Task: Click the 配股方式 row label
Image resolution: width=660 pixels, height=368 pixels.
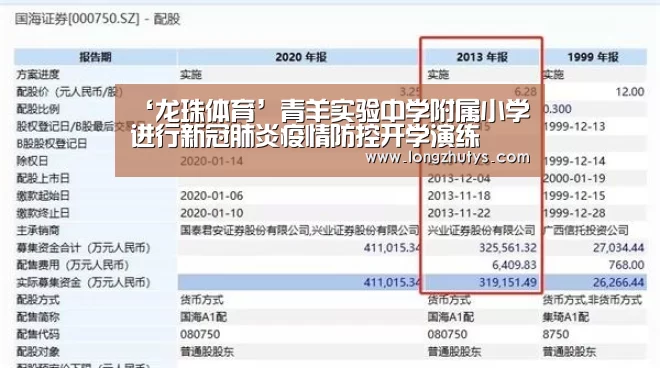Action: (x=38, y=300)
